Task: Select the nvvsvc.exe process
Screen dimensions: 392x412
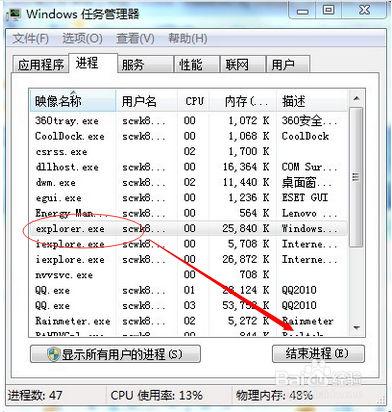Action: (x=189, y=275)
